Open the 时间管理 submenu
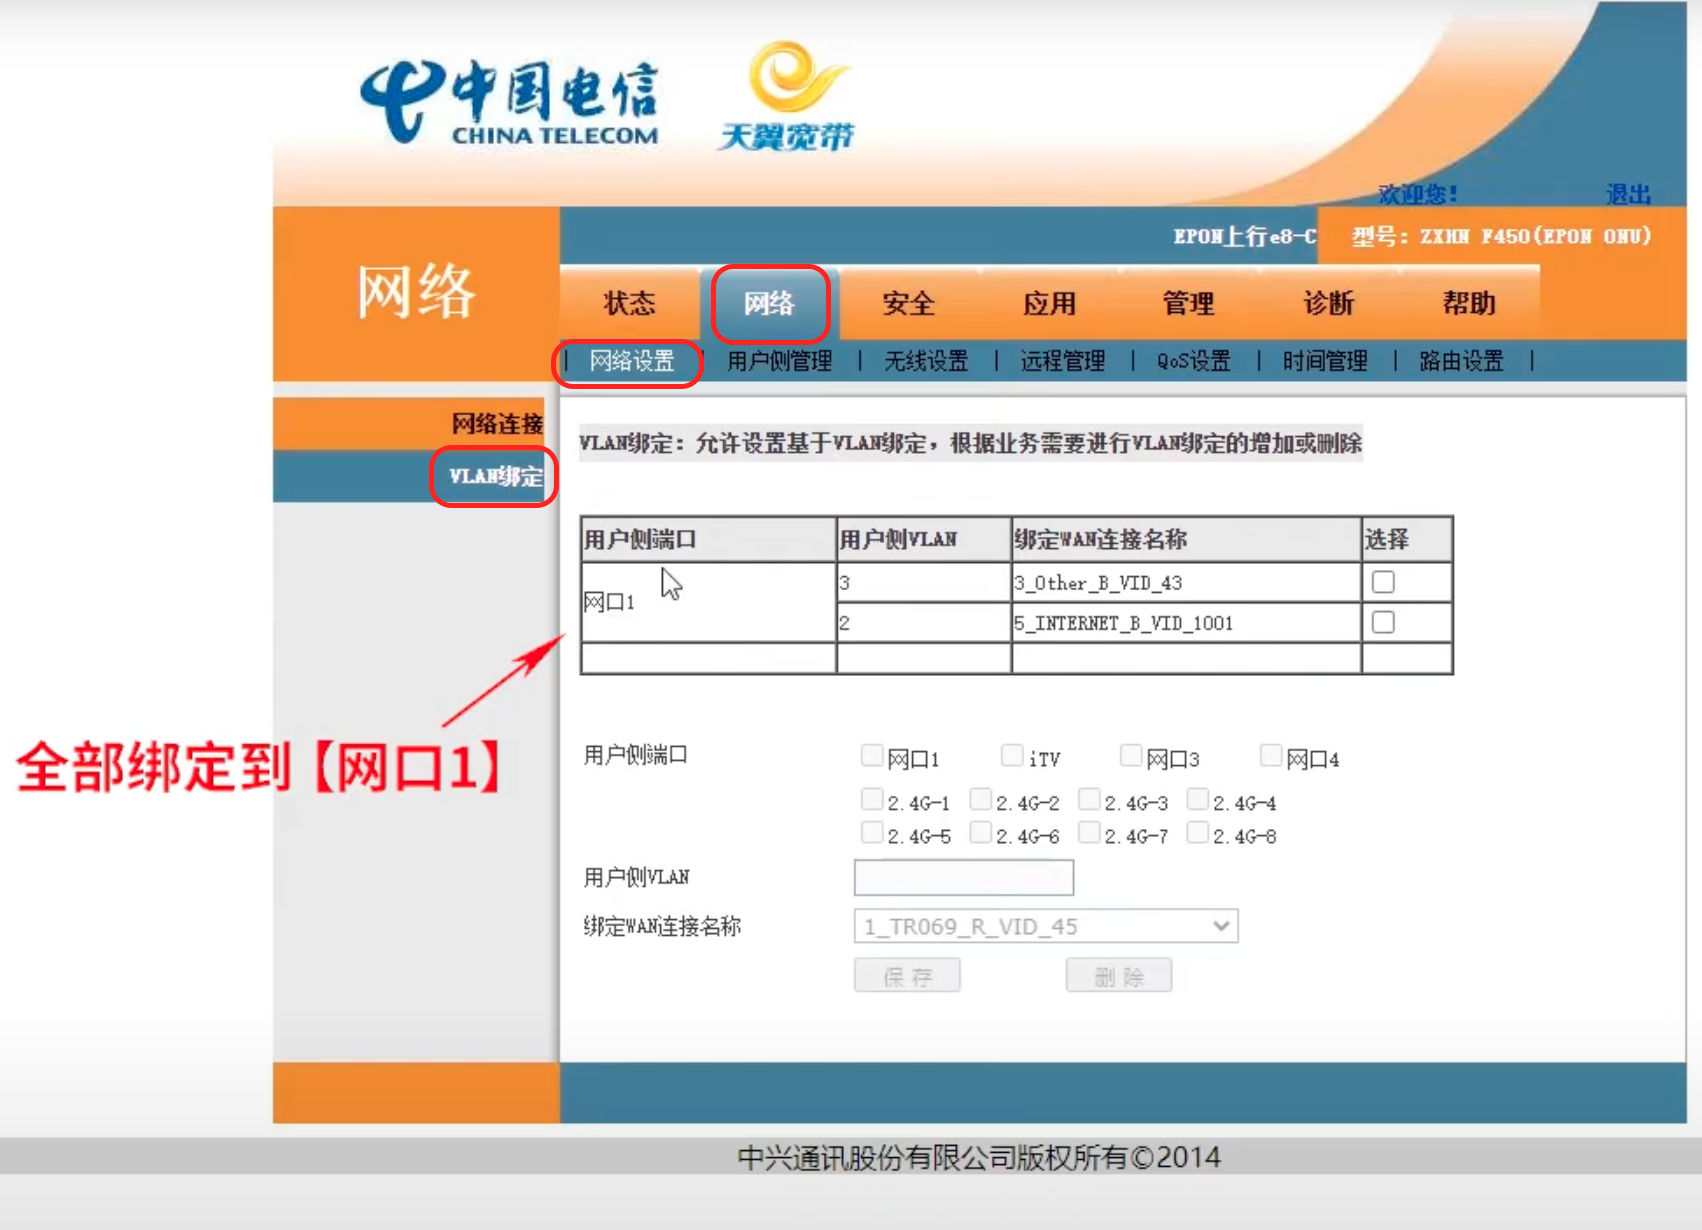1702x1230 pixels. click(x=1324, y=361)
